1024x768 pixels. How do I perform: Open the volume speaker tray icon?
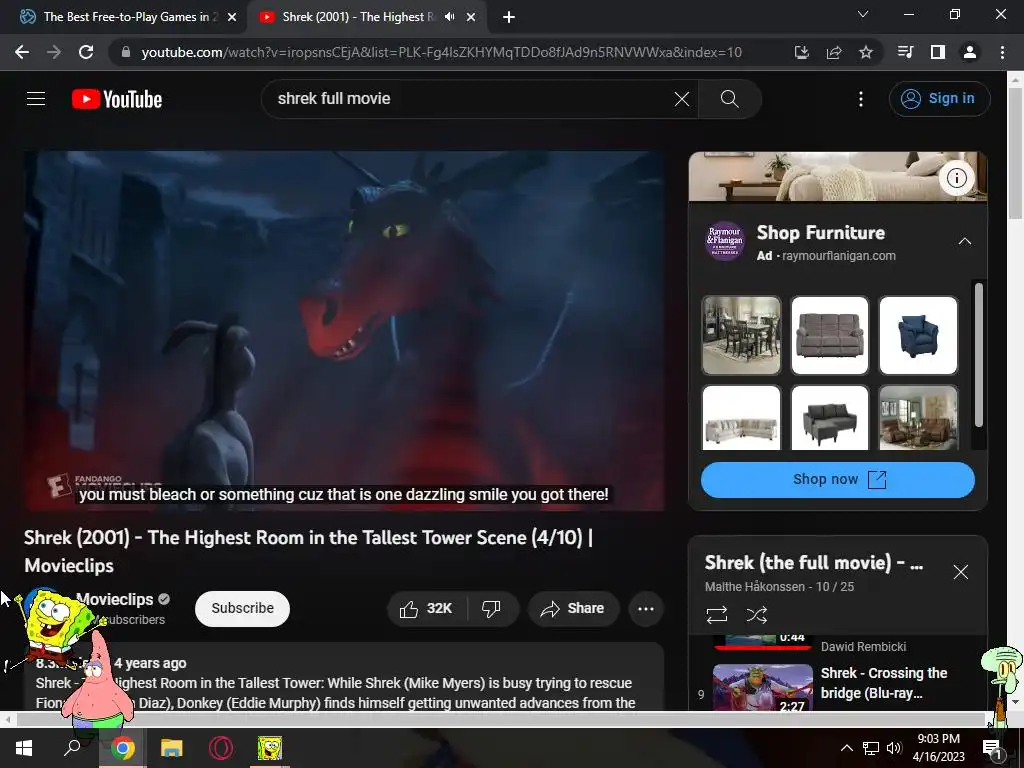point(894,748)
